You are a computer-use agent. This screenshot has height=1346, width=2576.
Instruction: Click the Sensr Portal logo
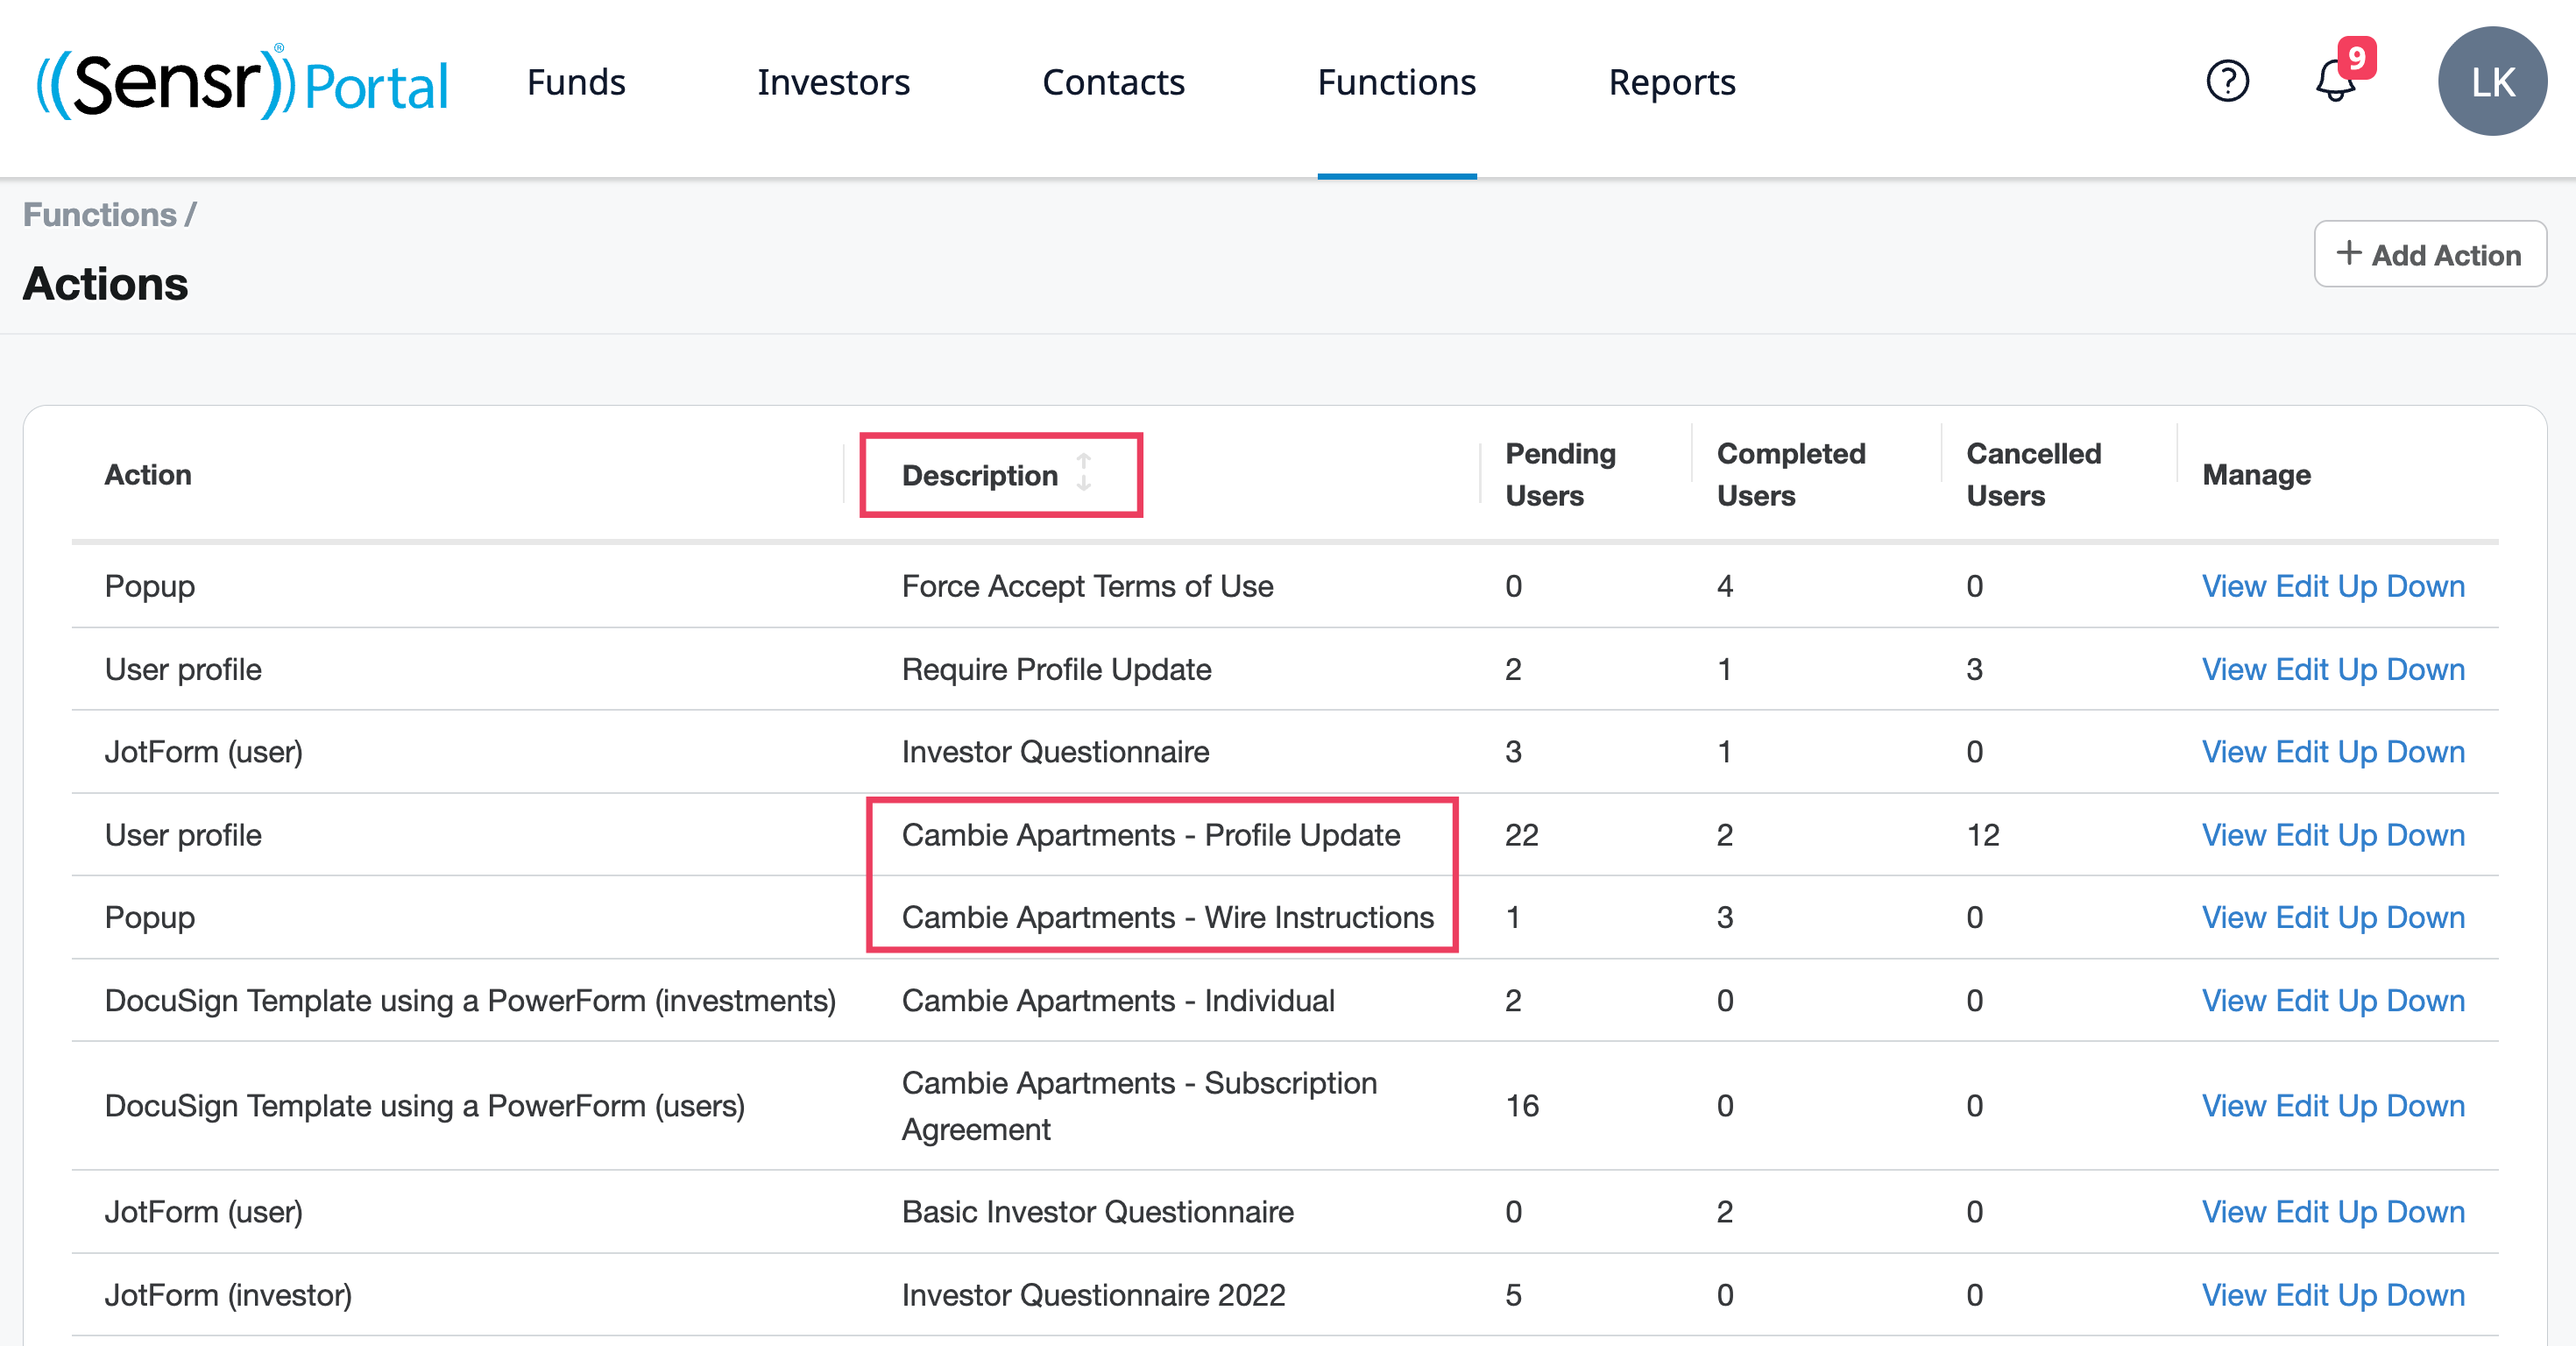tap(243, 83)
